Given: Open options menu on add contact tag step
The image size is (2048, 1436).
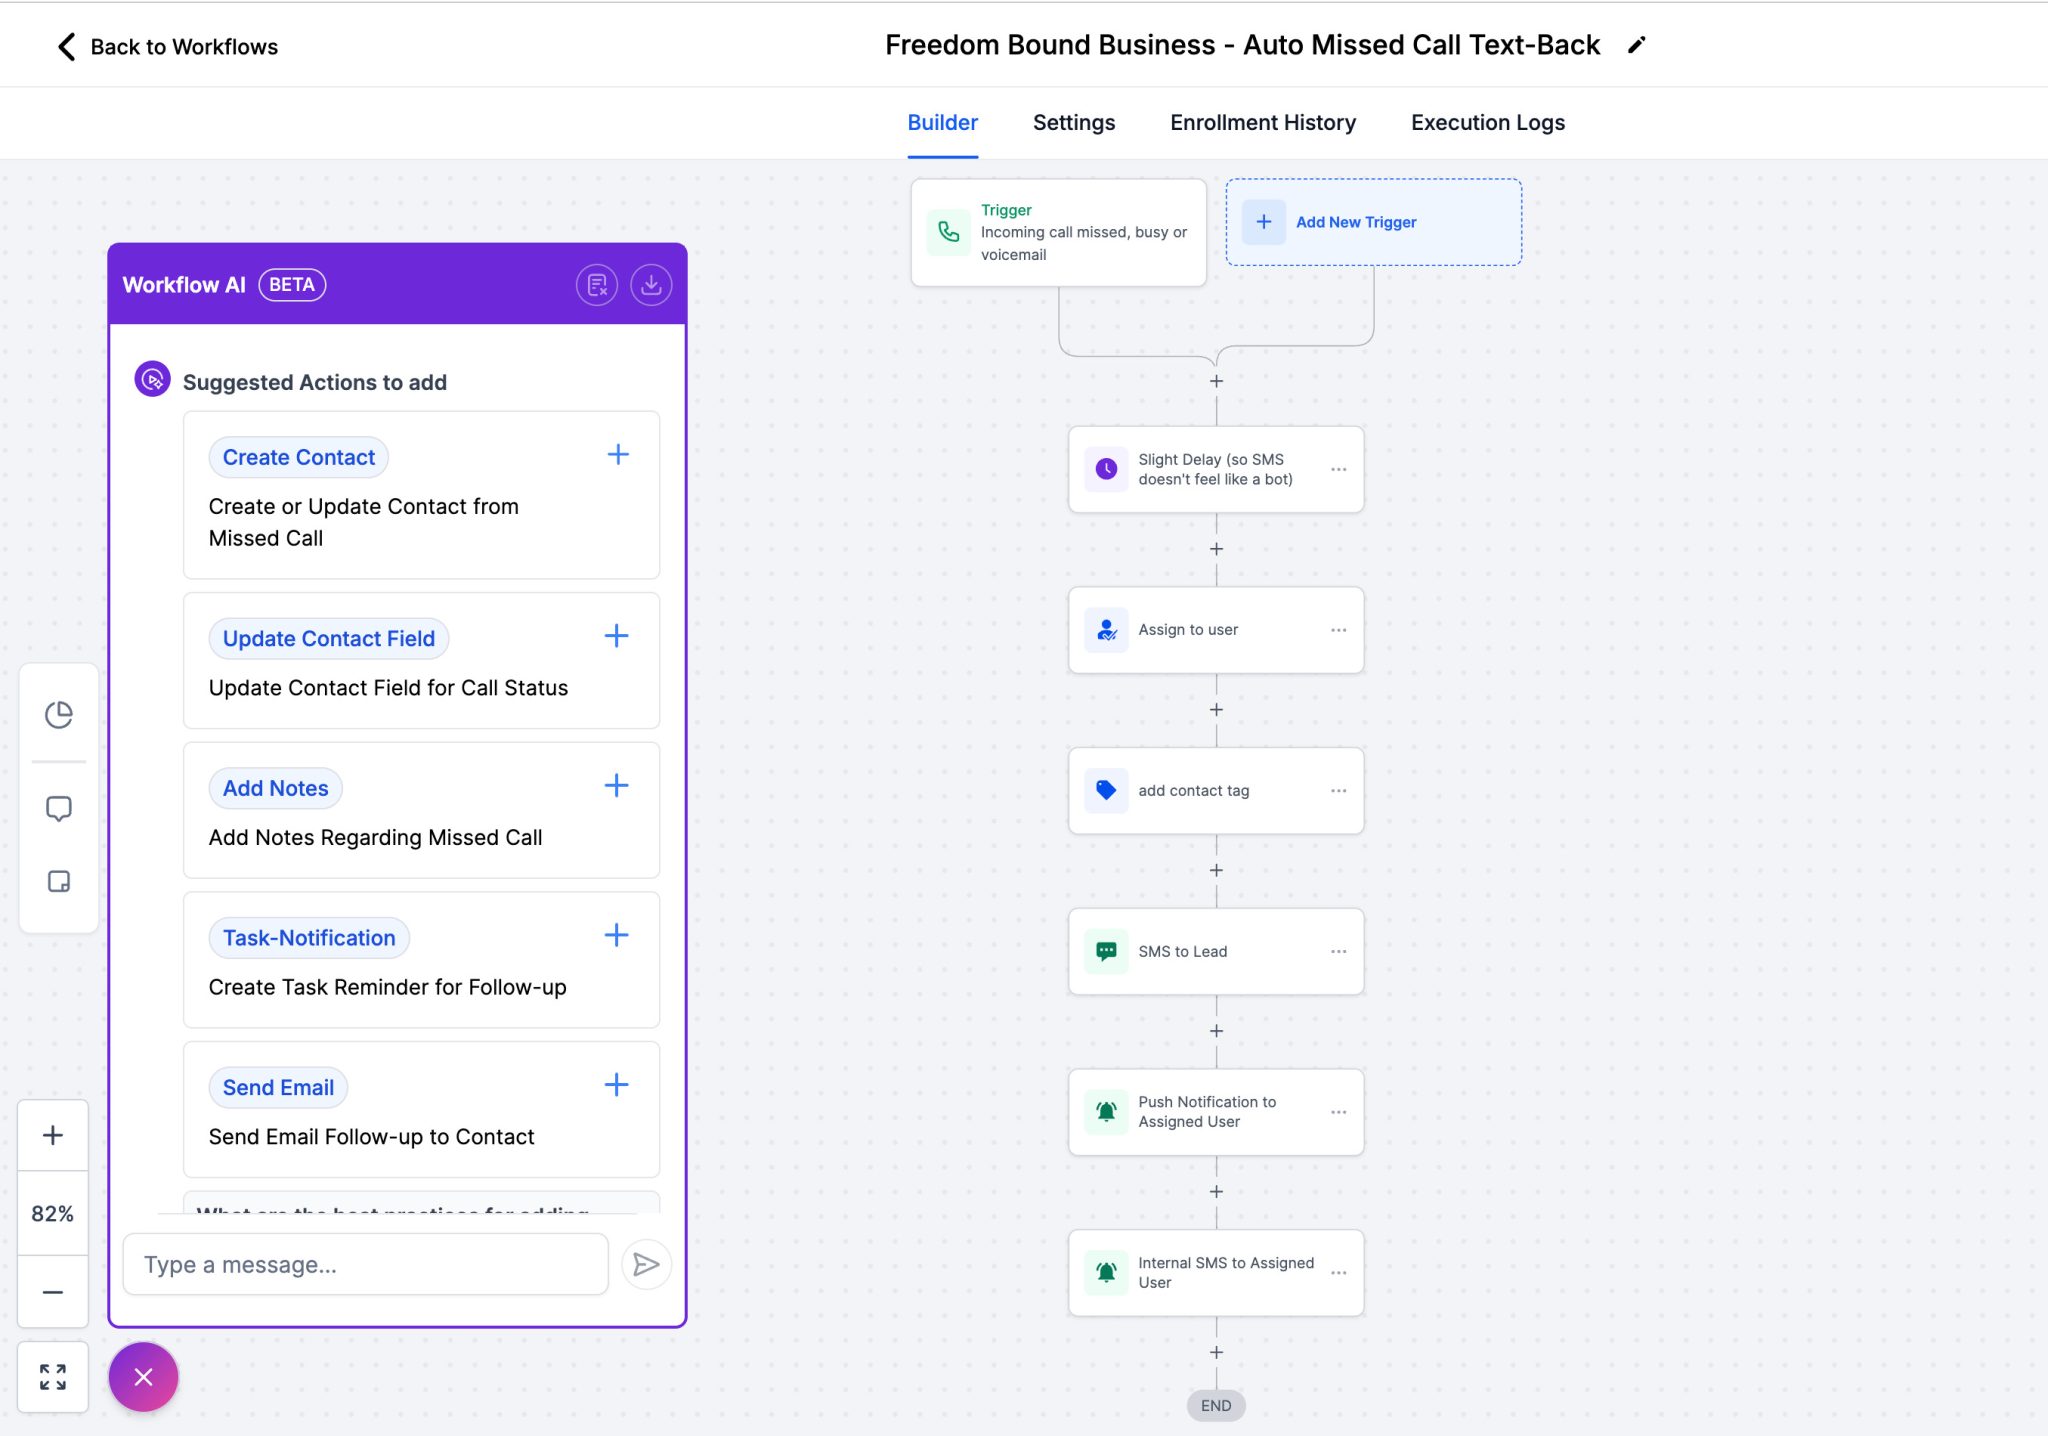Looking at the screenshot, I should click(x=1338, y=790).
